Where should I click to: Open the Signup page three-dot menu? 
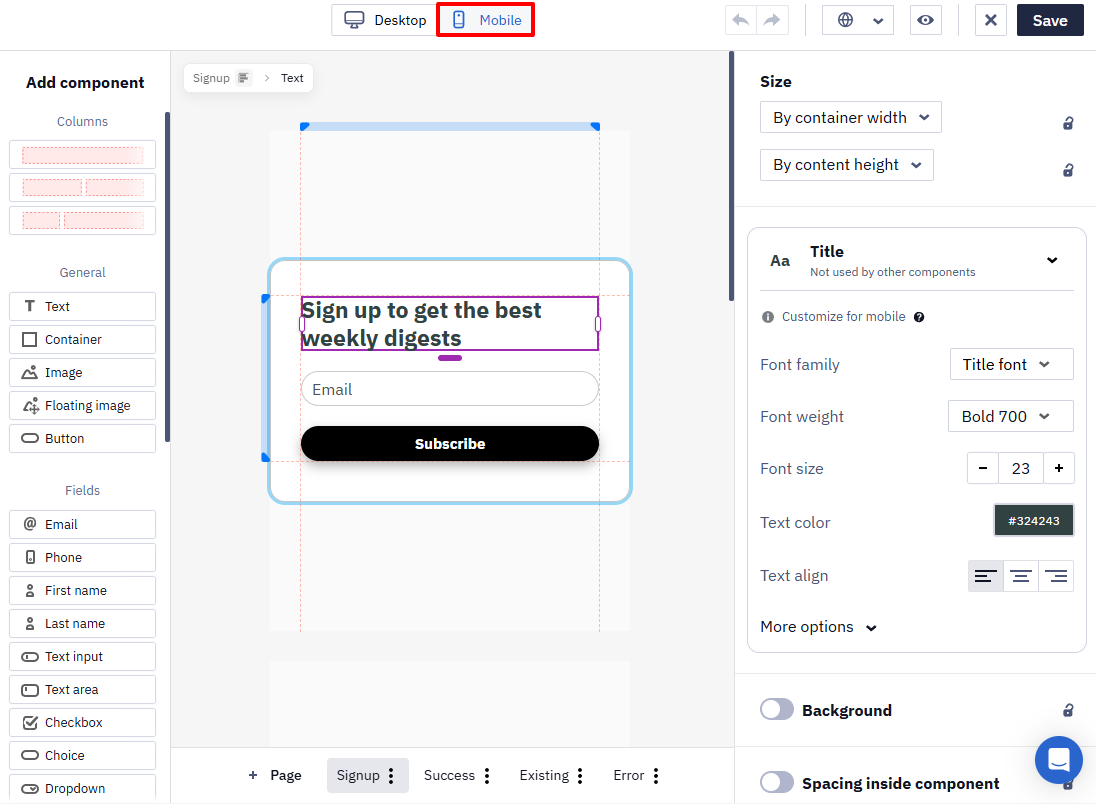(x=391, y=775)
